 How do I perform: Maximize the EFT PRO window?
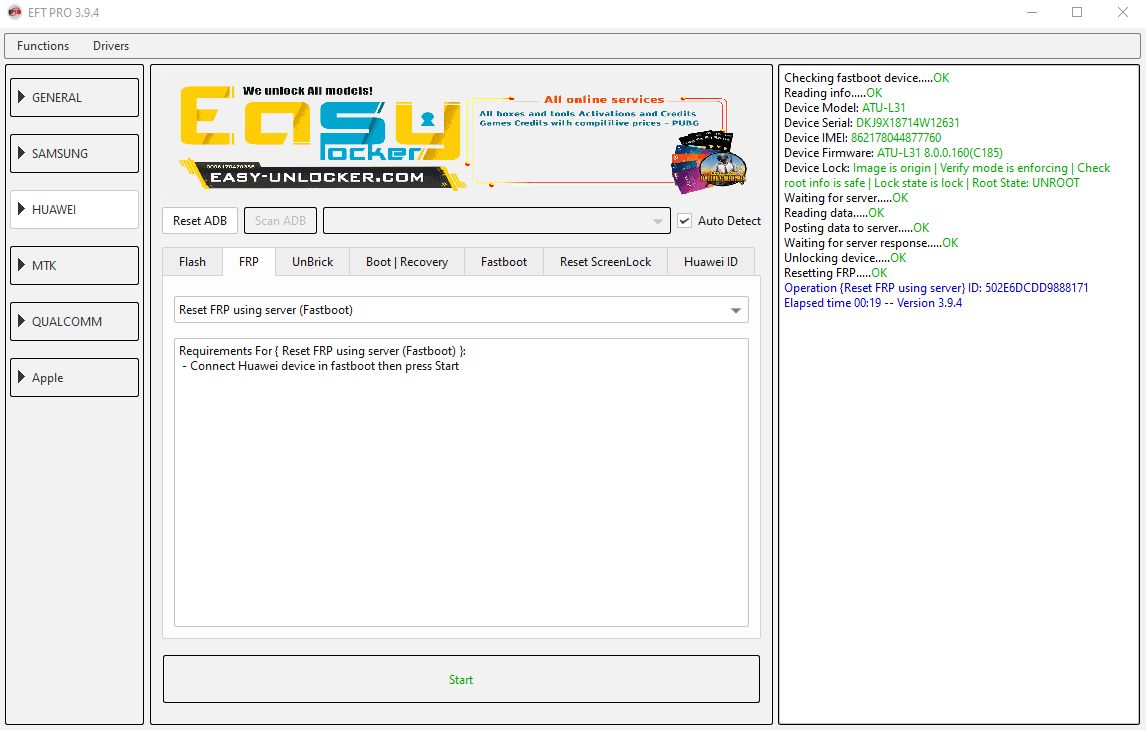(1077, 12)
